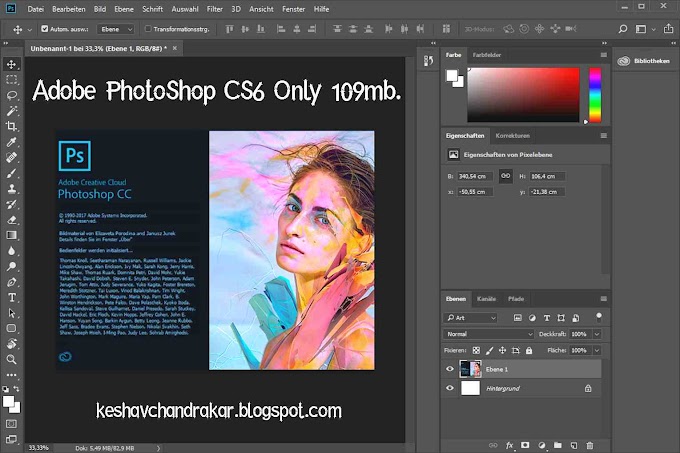The image size is (680, 453).
Task: Click the Ebene 1 layer thumbnail
Action: coord(471,369)
